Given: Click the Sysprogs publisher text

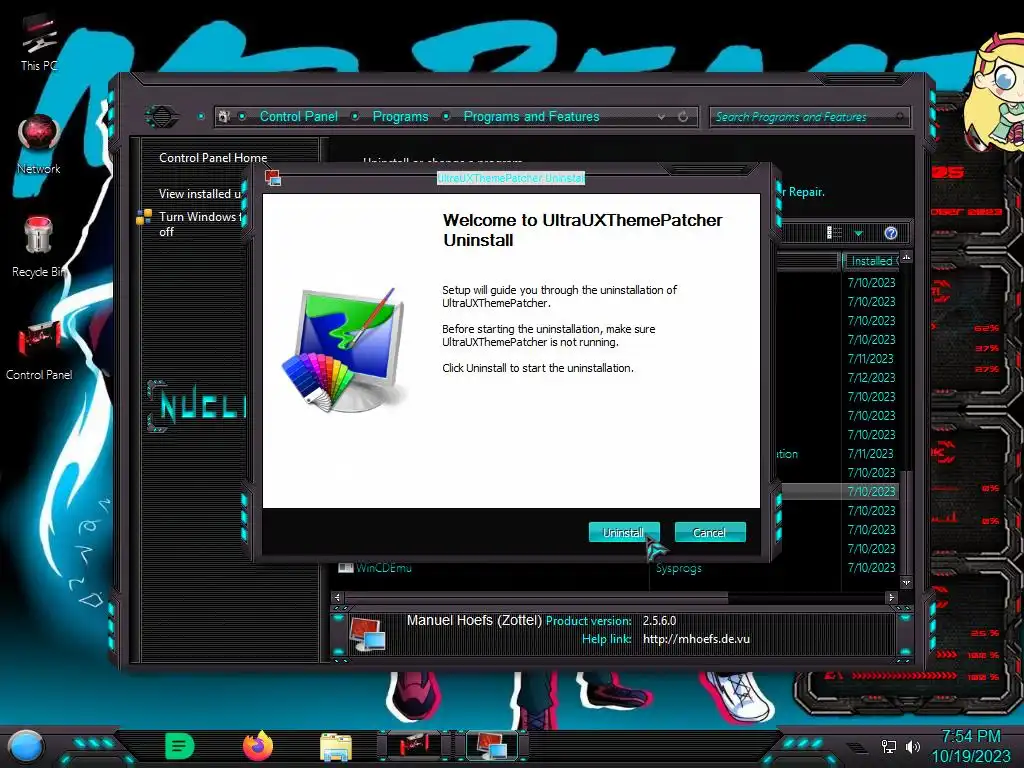Looking at the screenshot, I should point(679,568).
